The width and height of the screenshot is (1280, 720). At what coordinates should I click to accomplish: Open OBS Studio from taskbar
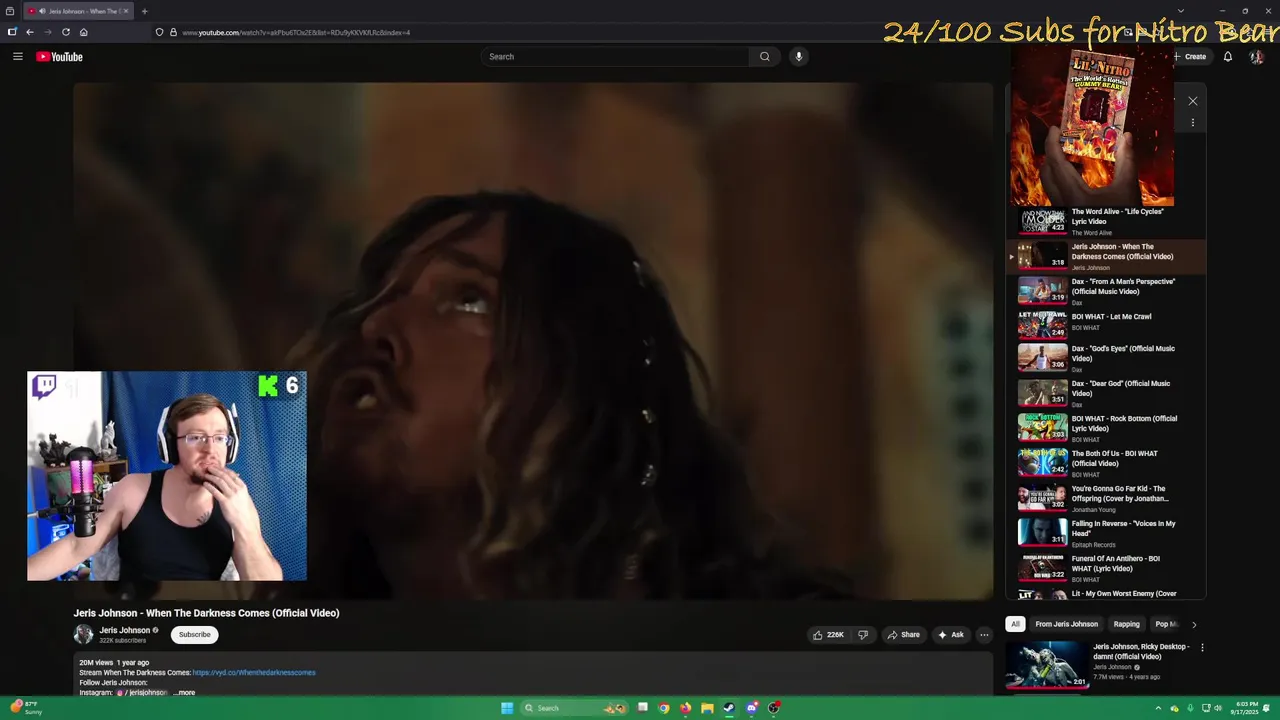pos(774,708)
